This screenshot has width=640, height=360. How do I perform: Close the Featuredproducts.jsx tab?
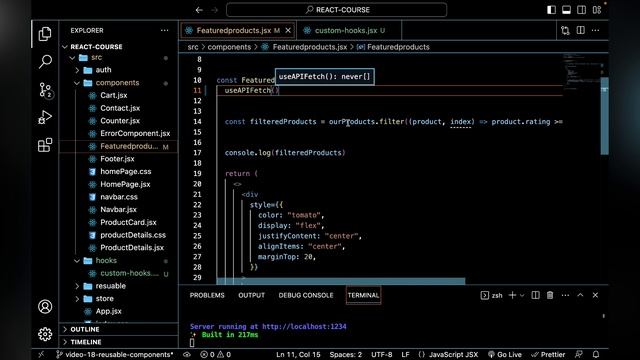(288, 30)
